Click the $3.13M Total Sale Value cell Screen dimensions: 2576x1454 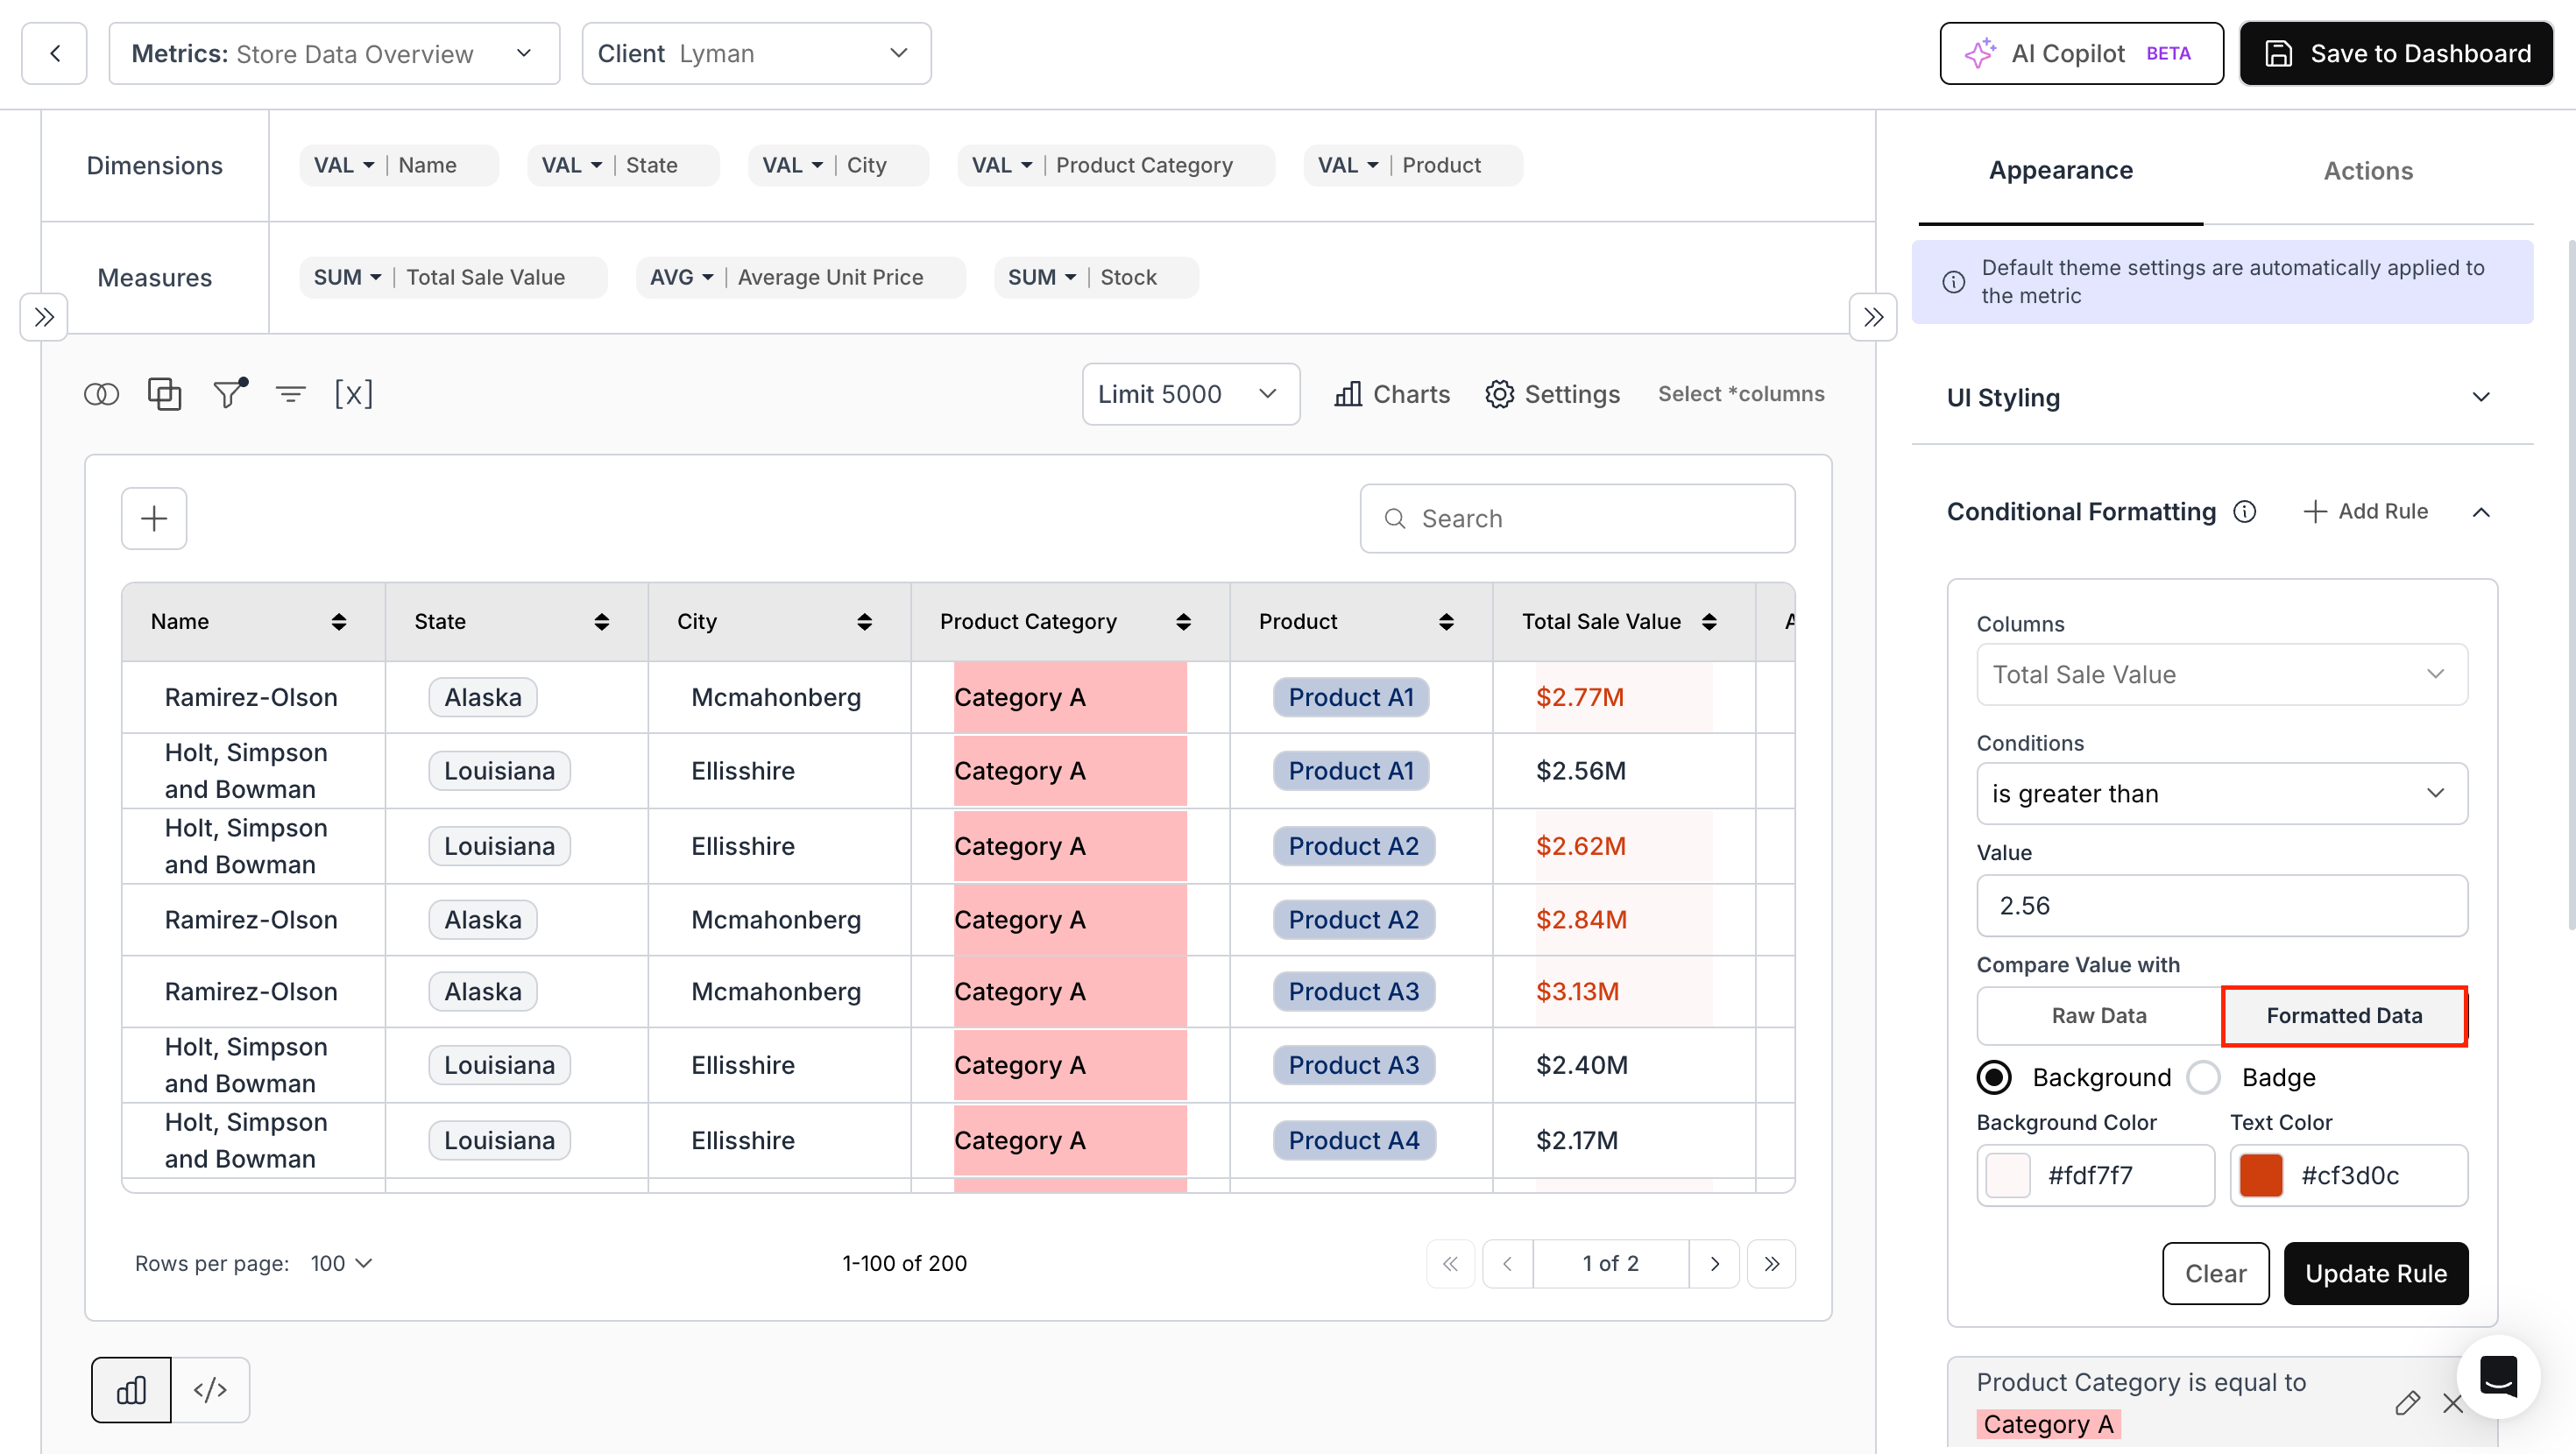tap(1624, 991)
